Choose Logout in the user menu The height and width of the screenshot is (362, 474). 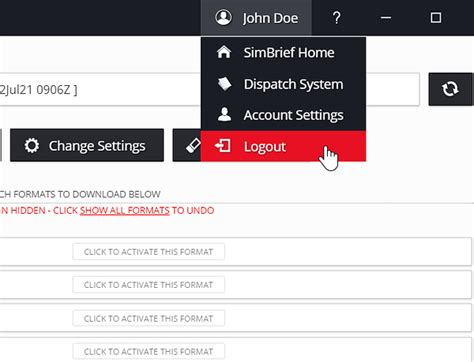click(283, 146)
